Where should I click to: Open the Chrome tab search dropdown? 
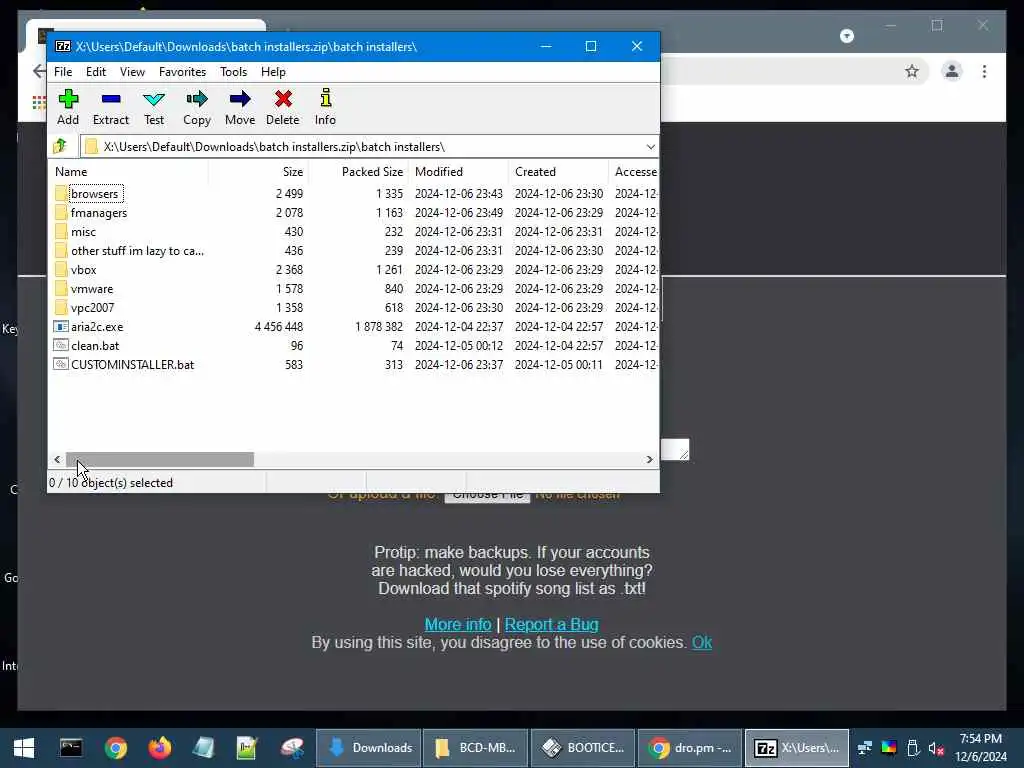tap(847, 35)
